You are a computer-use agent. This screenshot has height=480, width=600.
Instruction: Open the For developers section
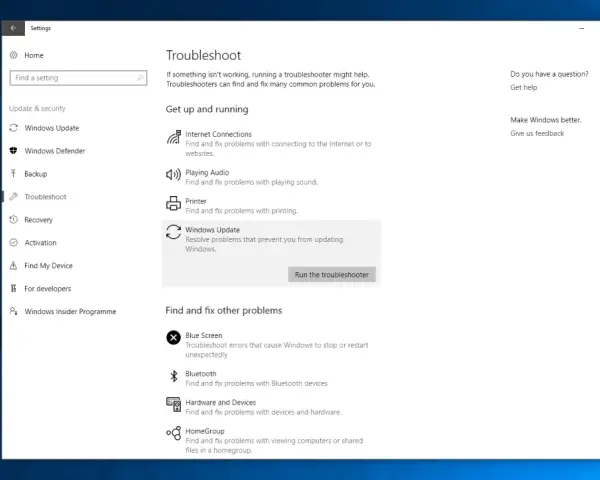47,289
